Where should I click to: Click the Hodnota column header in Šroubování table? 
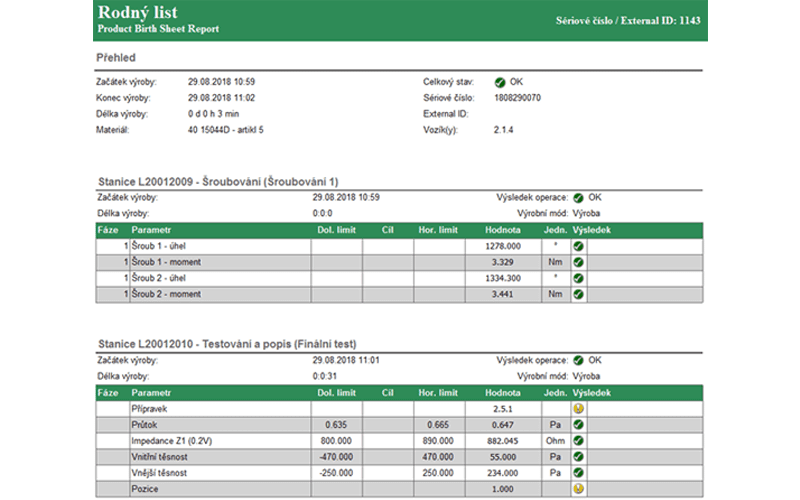click(501, 230)
